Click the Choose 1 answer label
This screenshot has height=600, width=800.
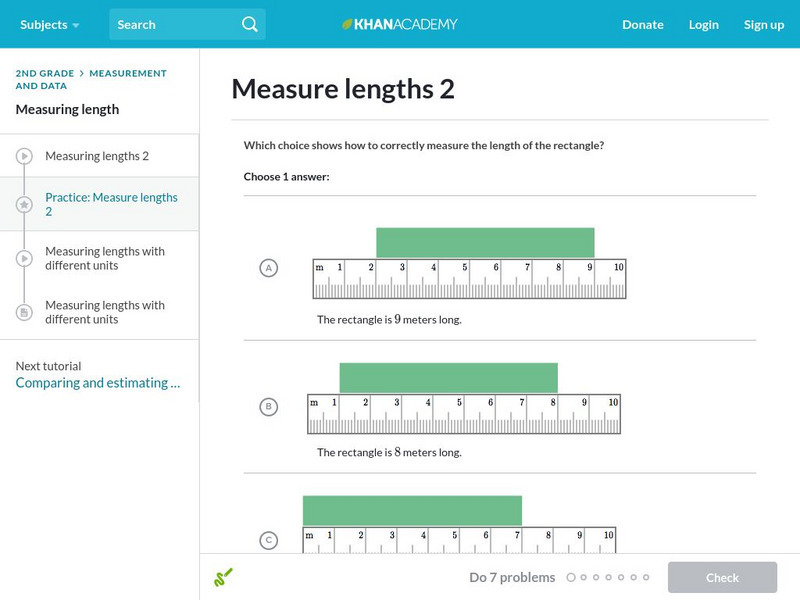(x=286, y=177)
